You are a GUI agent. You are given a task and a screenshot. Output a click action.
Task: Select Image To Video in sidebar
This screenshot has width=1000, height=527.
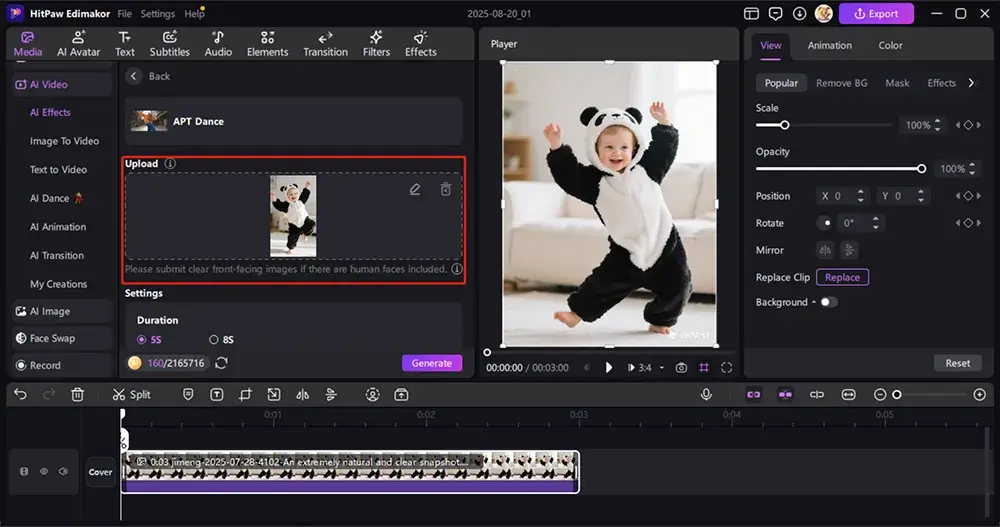click(x=64, y=141)
